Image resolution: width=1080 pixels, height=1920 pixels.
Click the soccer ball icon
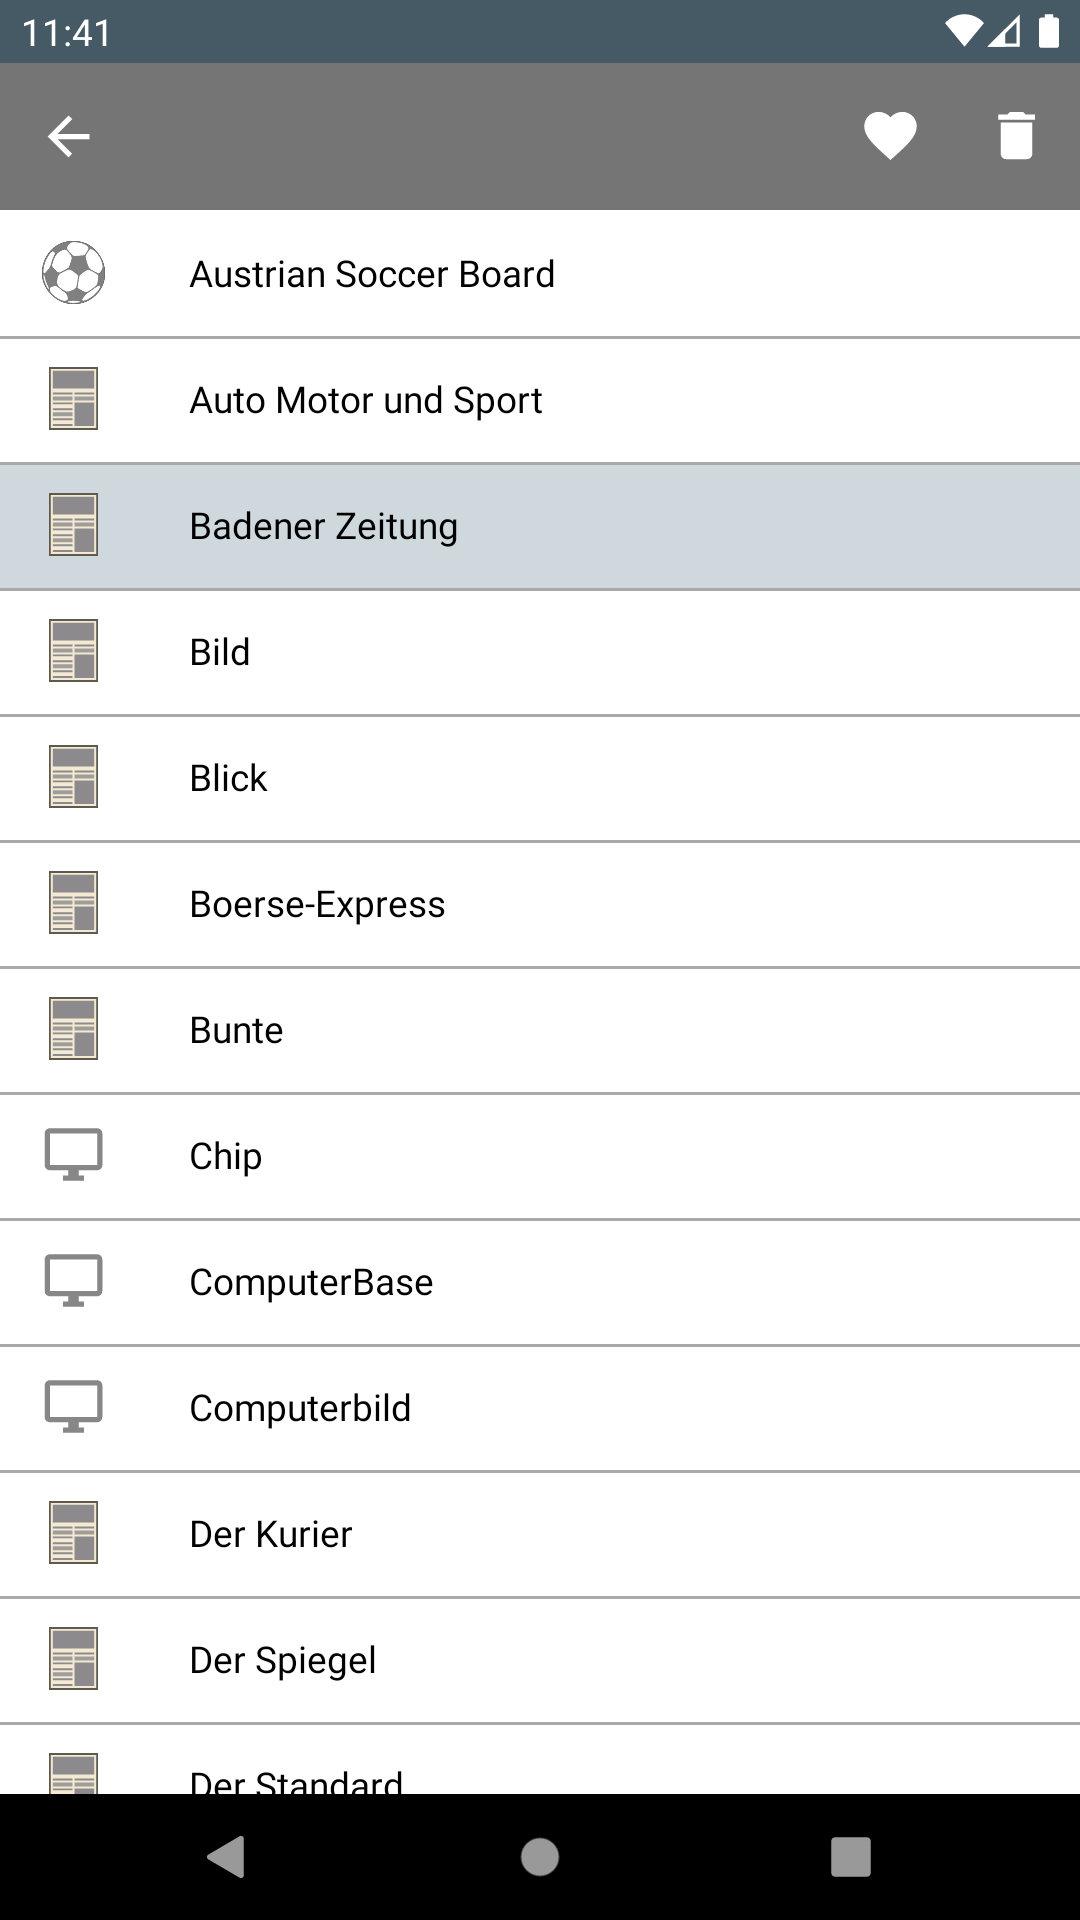[x=73, y=273]
